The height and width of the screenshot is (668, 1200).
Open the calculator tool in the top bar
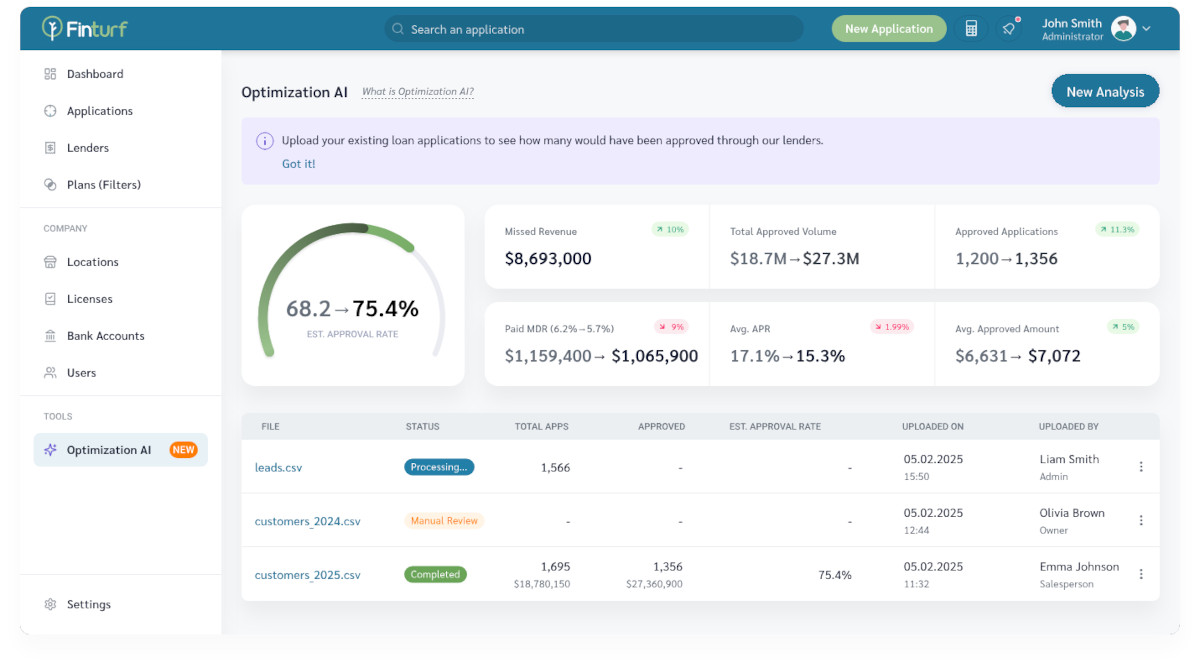(x=970, y=28)
